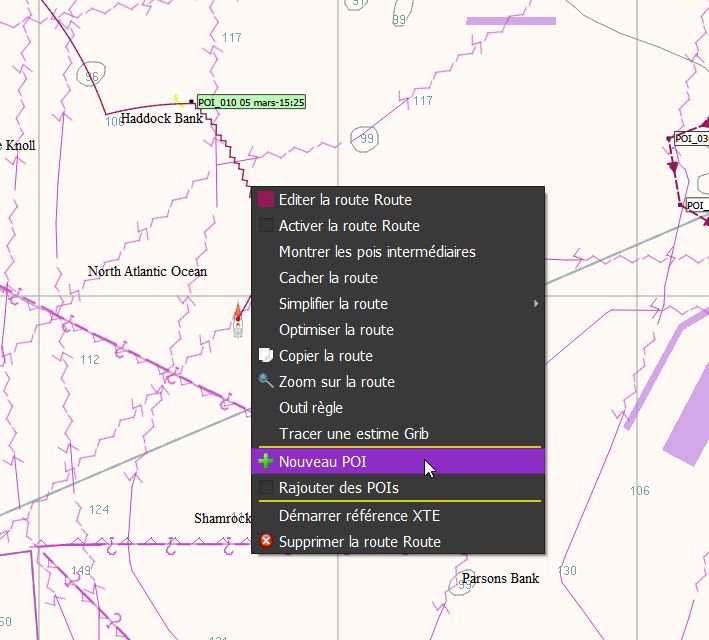This screenshot has width=709, height=640.
Task: Expand the Simplifier la route submenu arrow
Action: 536,304
